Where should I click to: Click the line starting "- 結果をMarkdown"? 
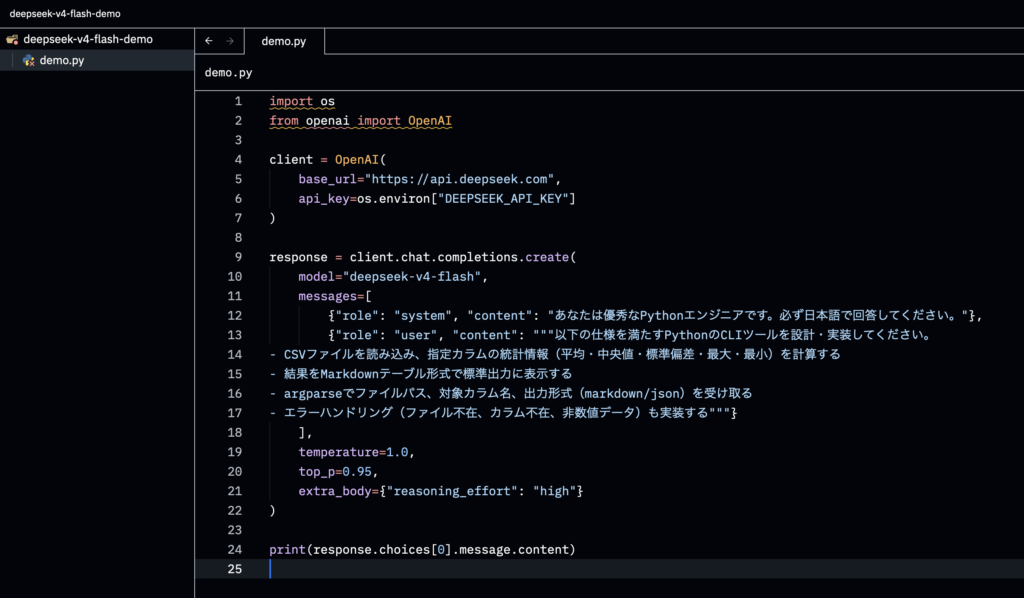coord(421,374)
